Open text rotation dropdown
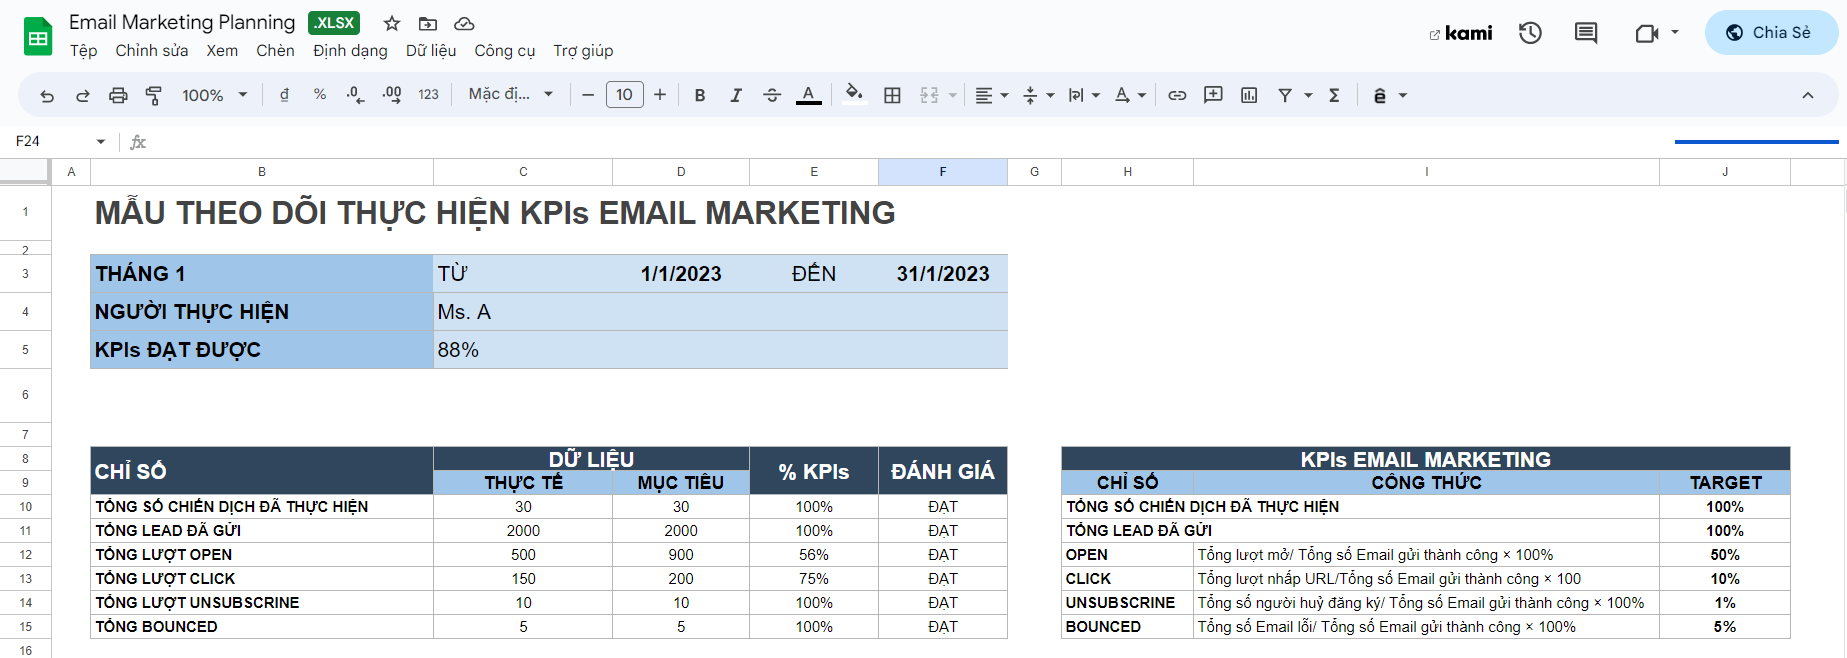Screen dimensions: 1847x658 point(1131,95)
